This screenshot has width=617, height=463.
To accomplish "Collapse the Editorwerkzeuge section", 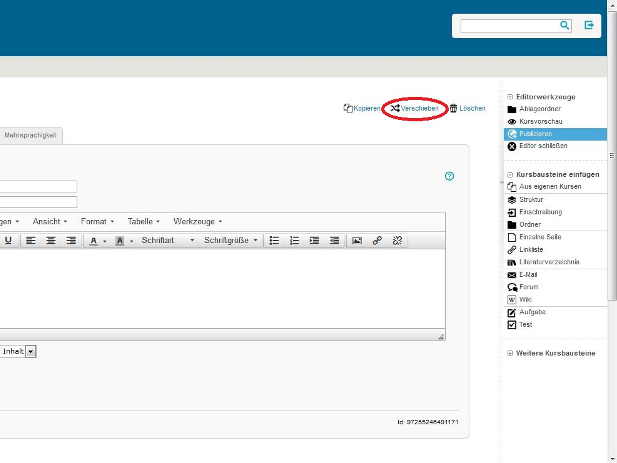I will coord(510,97).
